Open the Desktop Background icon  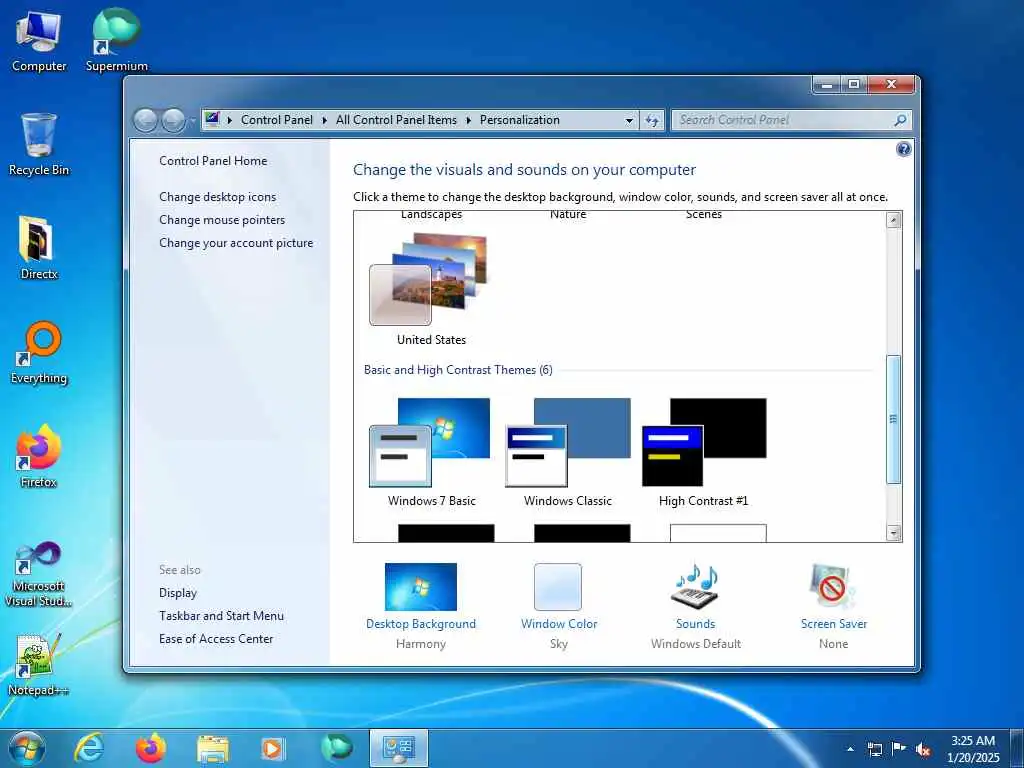pyautogui.click(x=421, y=586)
